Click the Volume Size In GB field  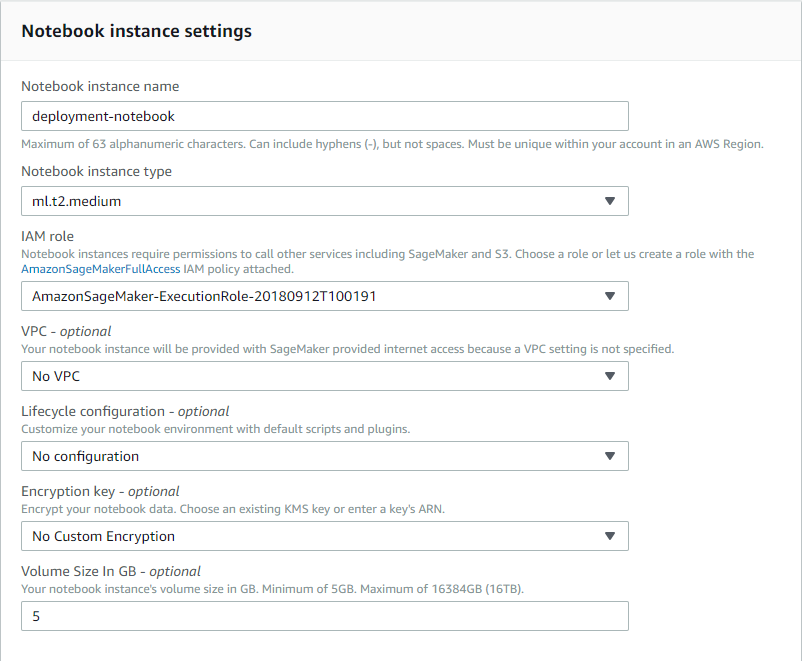pyautogui.click(x=325, y=616)
